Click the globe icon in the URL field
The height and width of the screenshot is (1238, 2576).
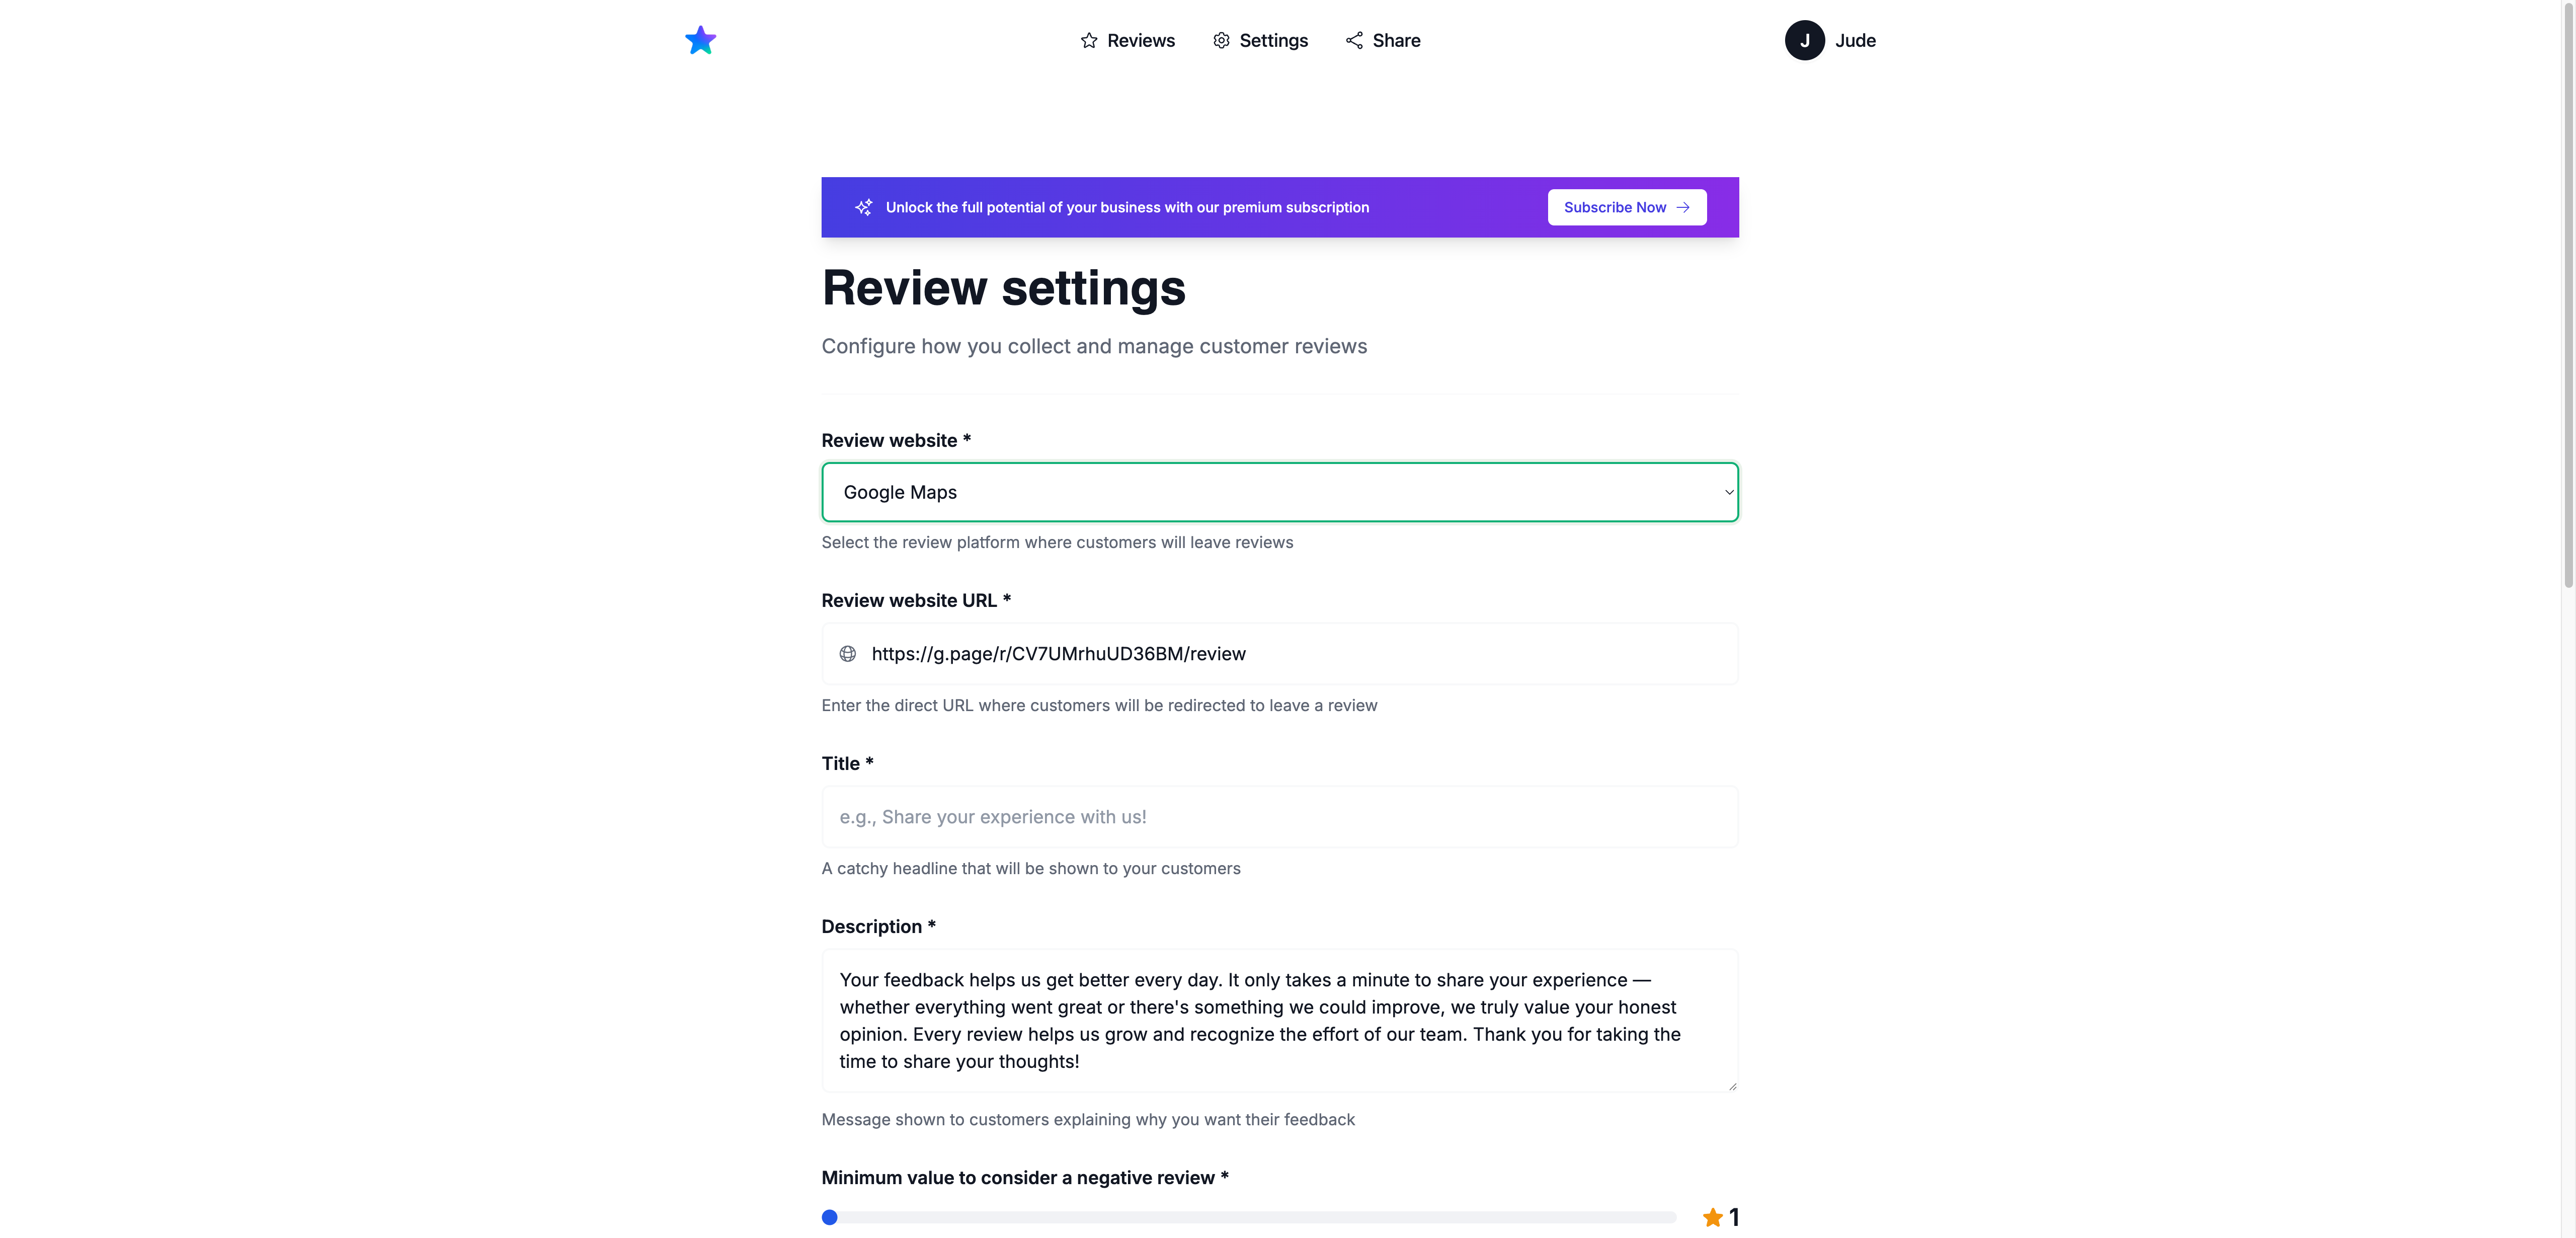tap(848, 654)
